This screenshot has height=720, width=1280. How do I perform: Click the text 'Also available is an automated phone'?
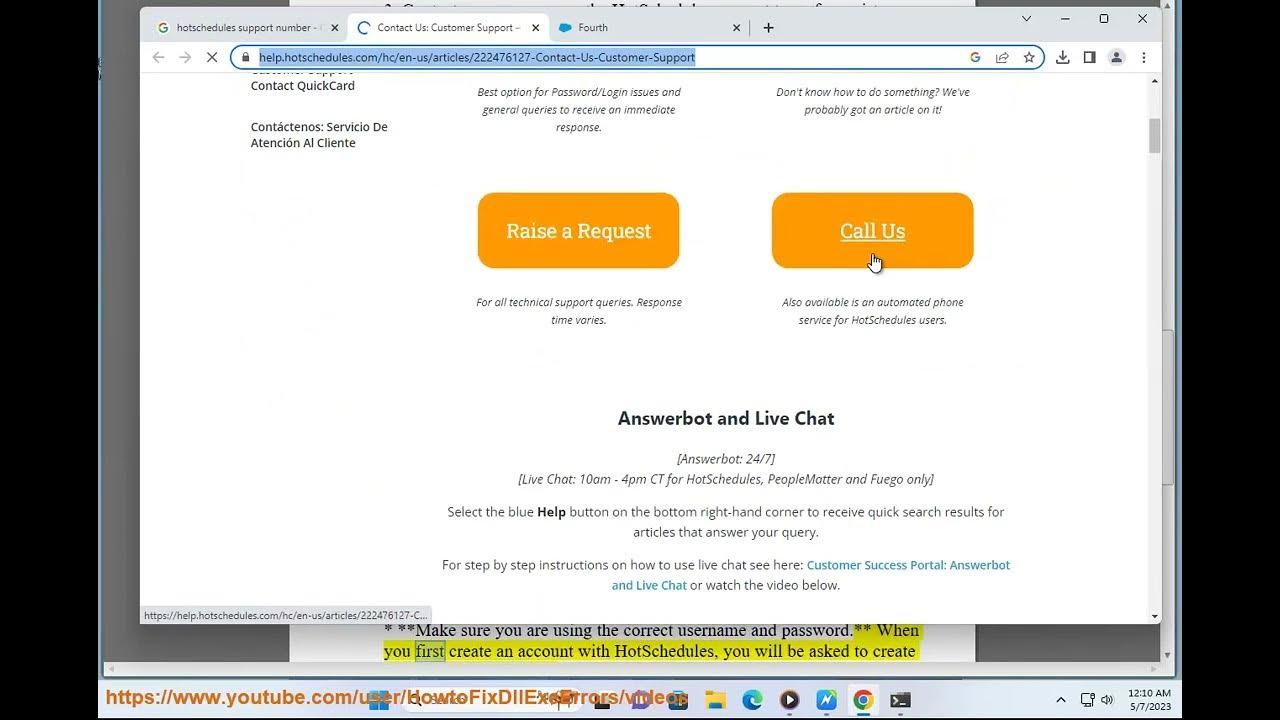(x=872, y=302)
